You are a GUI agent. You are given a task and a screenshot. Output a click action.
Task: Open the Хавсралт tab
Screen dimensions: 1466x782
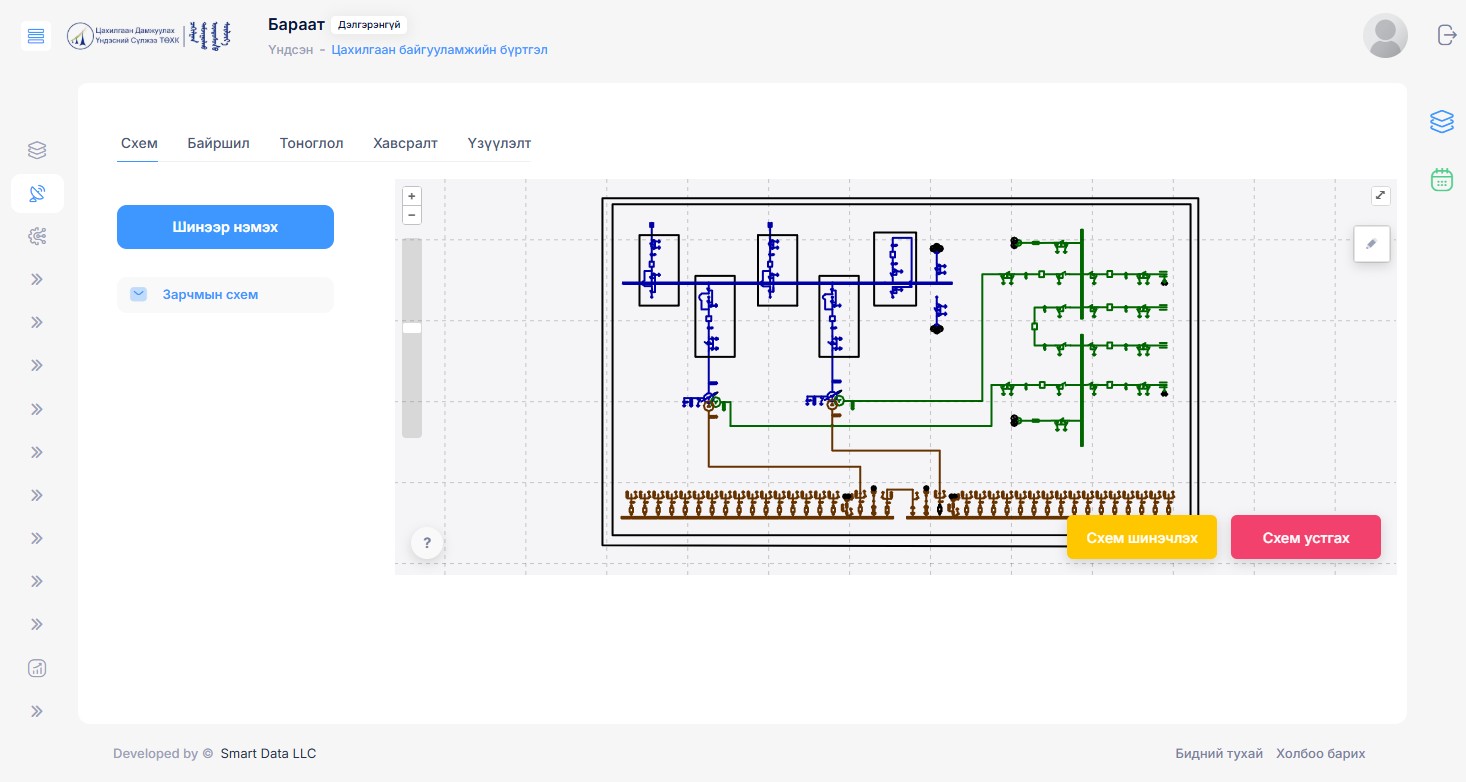[x=405, y=143]
